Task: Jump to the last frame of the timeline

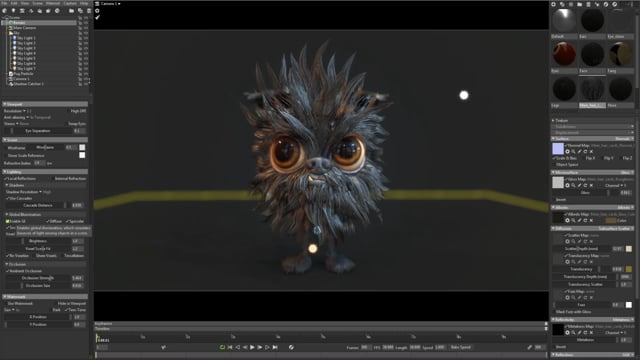Action: click(x=275, y=347)
